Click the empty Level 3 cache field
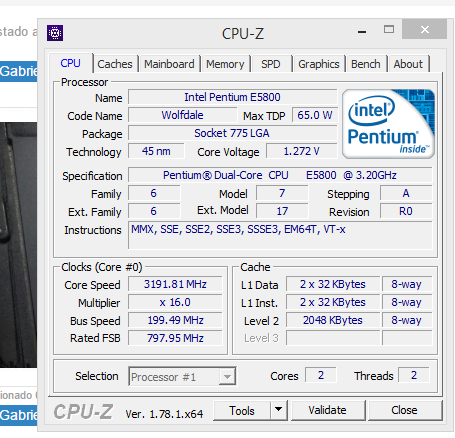455x438 pixels. click(333, 338)
